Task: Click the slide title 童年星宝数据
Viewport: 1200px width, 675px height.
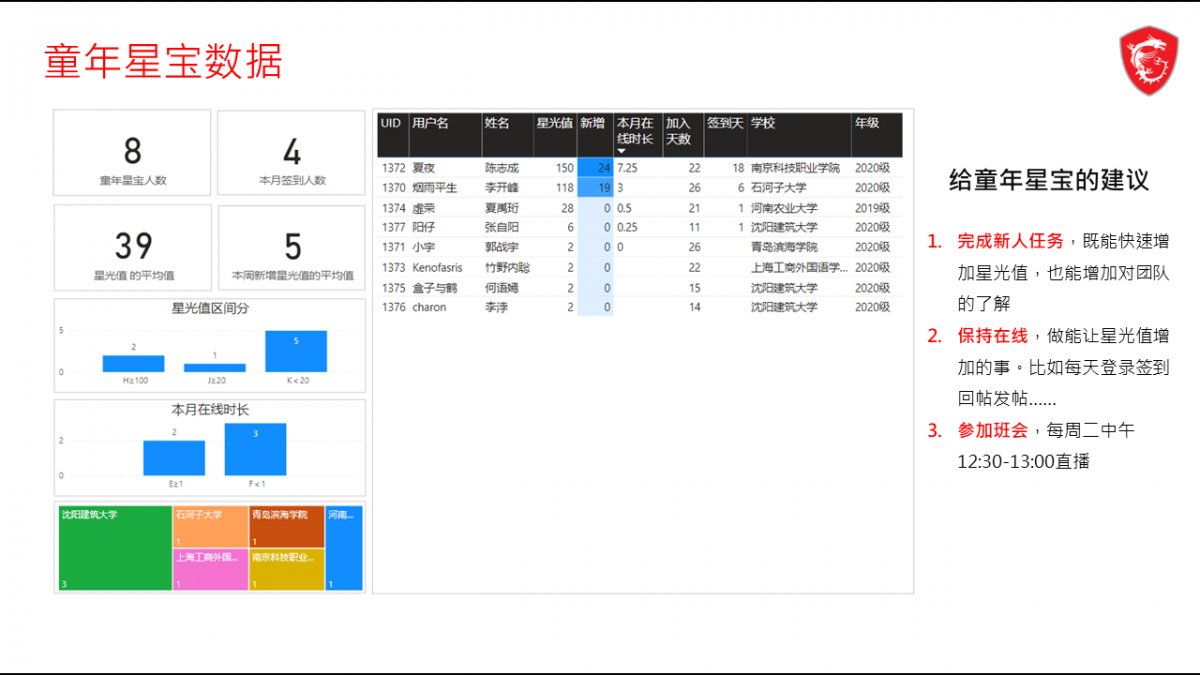Action: click(x=164, y=62)
